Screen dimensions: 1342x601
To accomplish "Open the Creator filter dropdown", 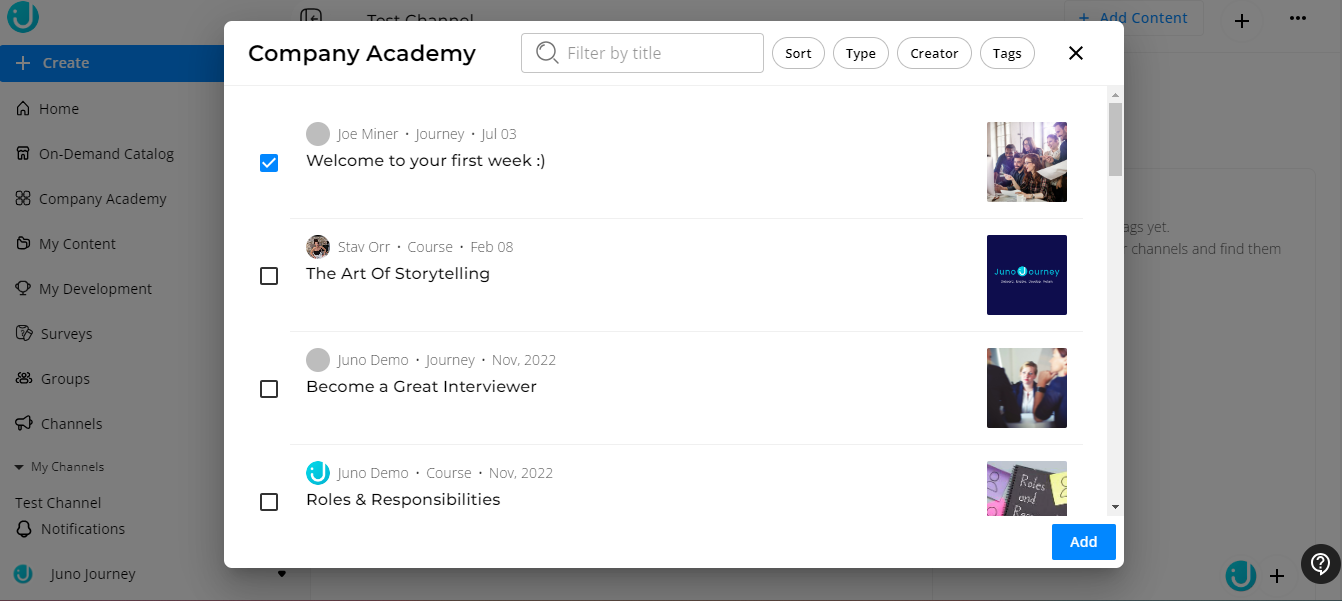I will 934,54.
